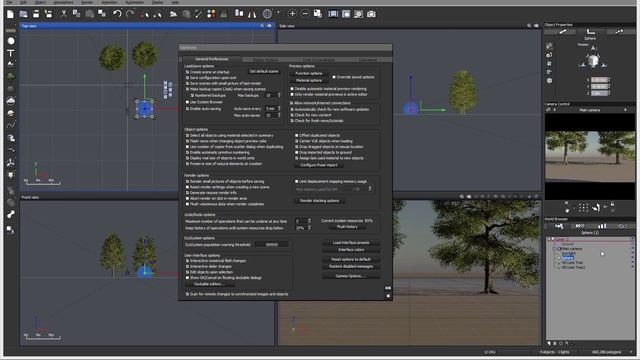Select the cloud tool in left toolbar
Screen dimensions: 640x360
point(11,101)
